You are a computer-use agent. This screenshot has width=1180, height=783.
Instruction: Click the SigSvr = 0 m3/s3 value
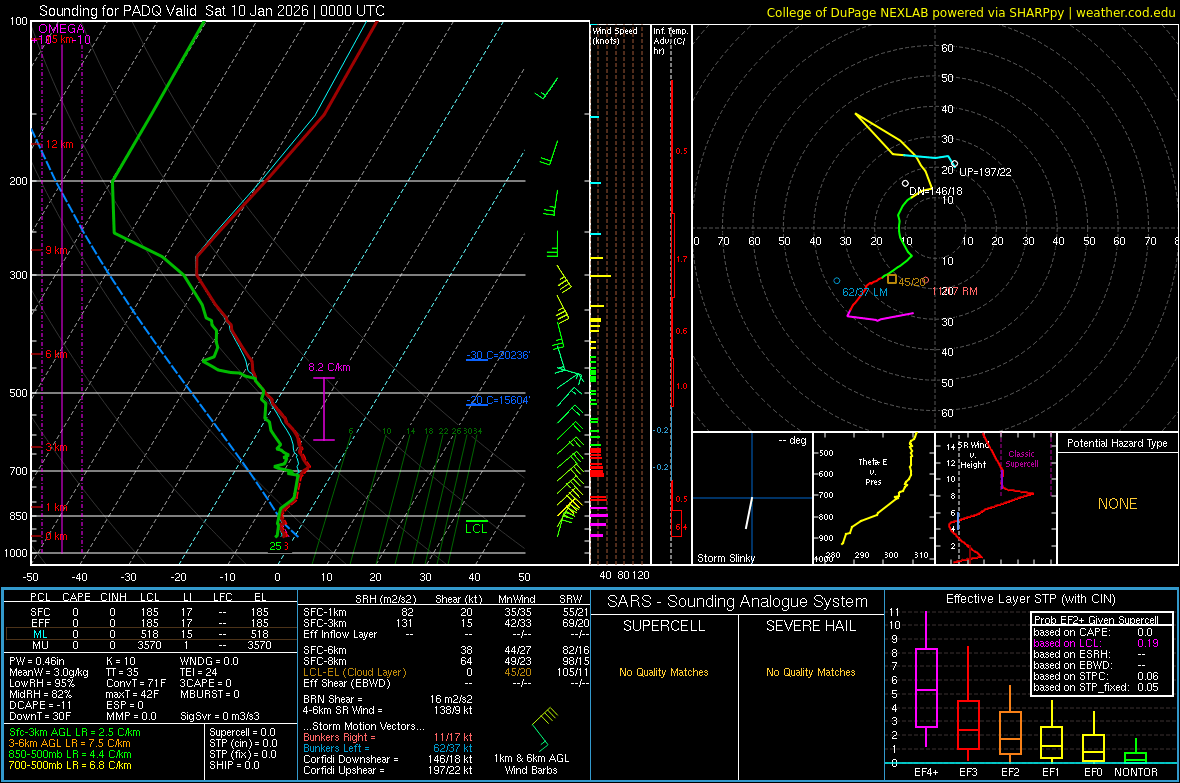pos(220,717)
